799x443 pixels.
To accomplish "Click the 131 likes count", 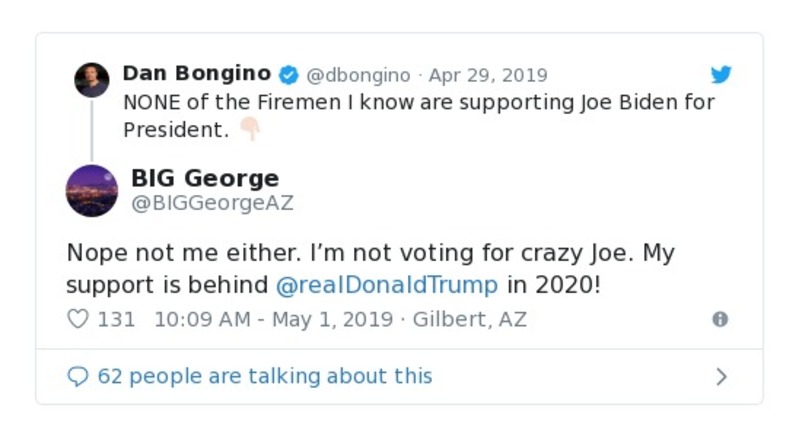I will coord(116,319).
